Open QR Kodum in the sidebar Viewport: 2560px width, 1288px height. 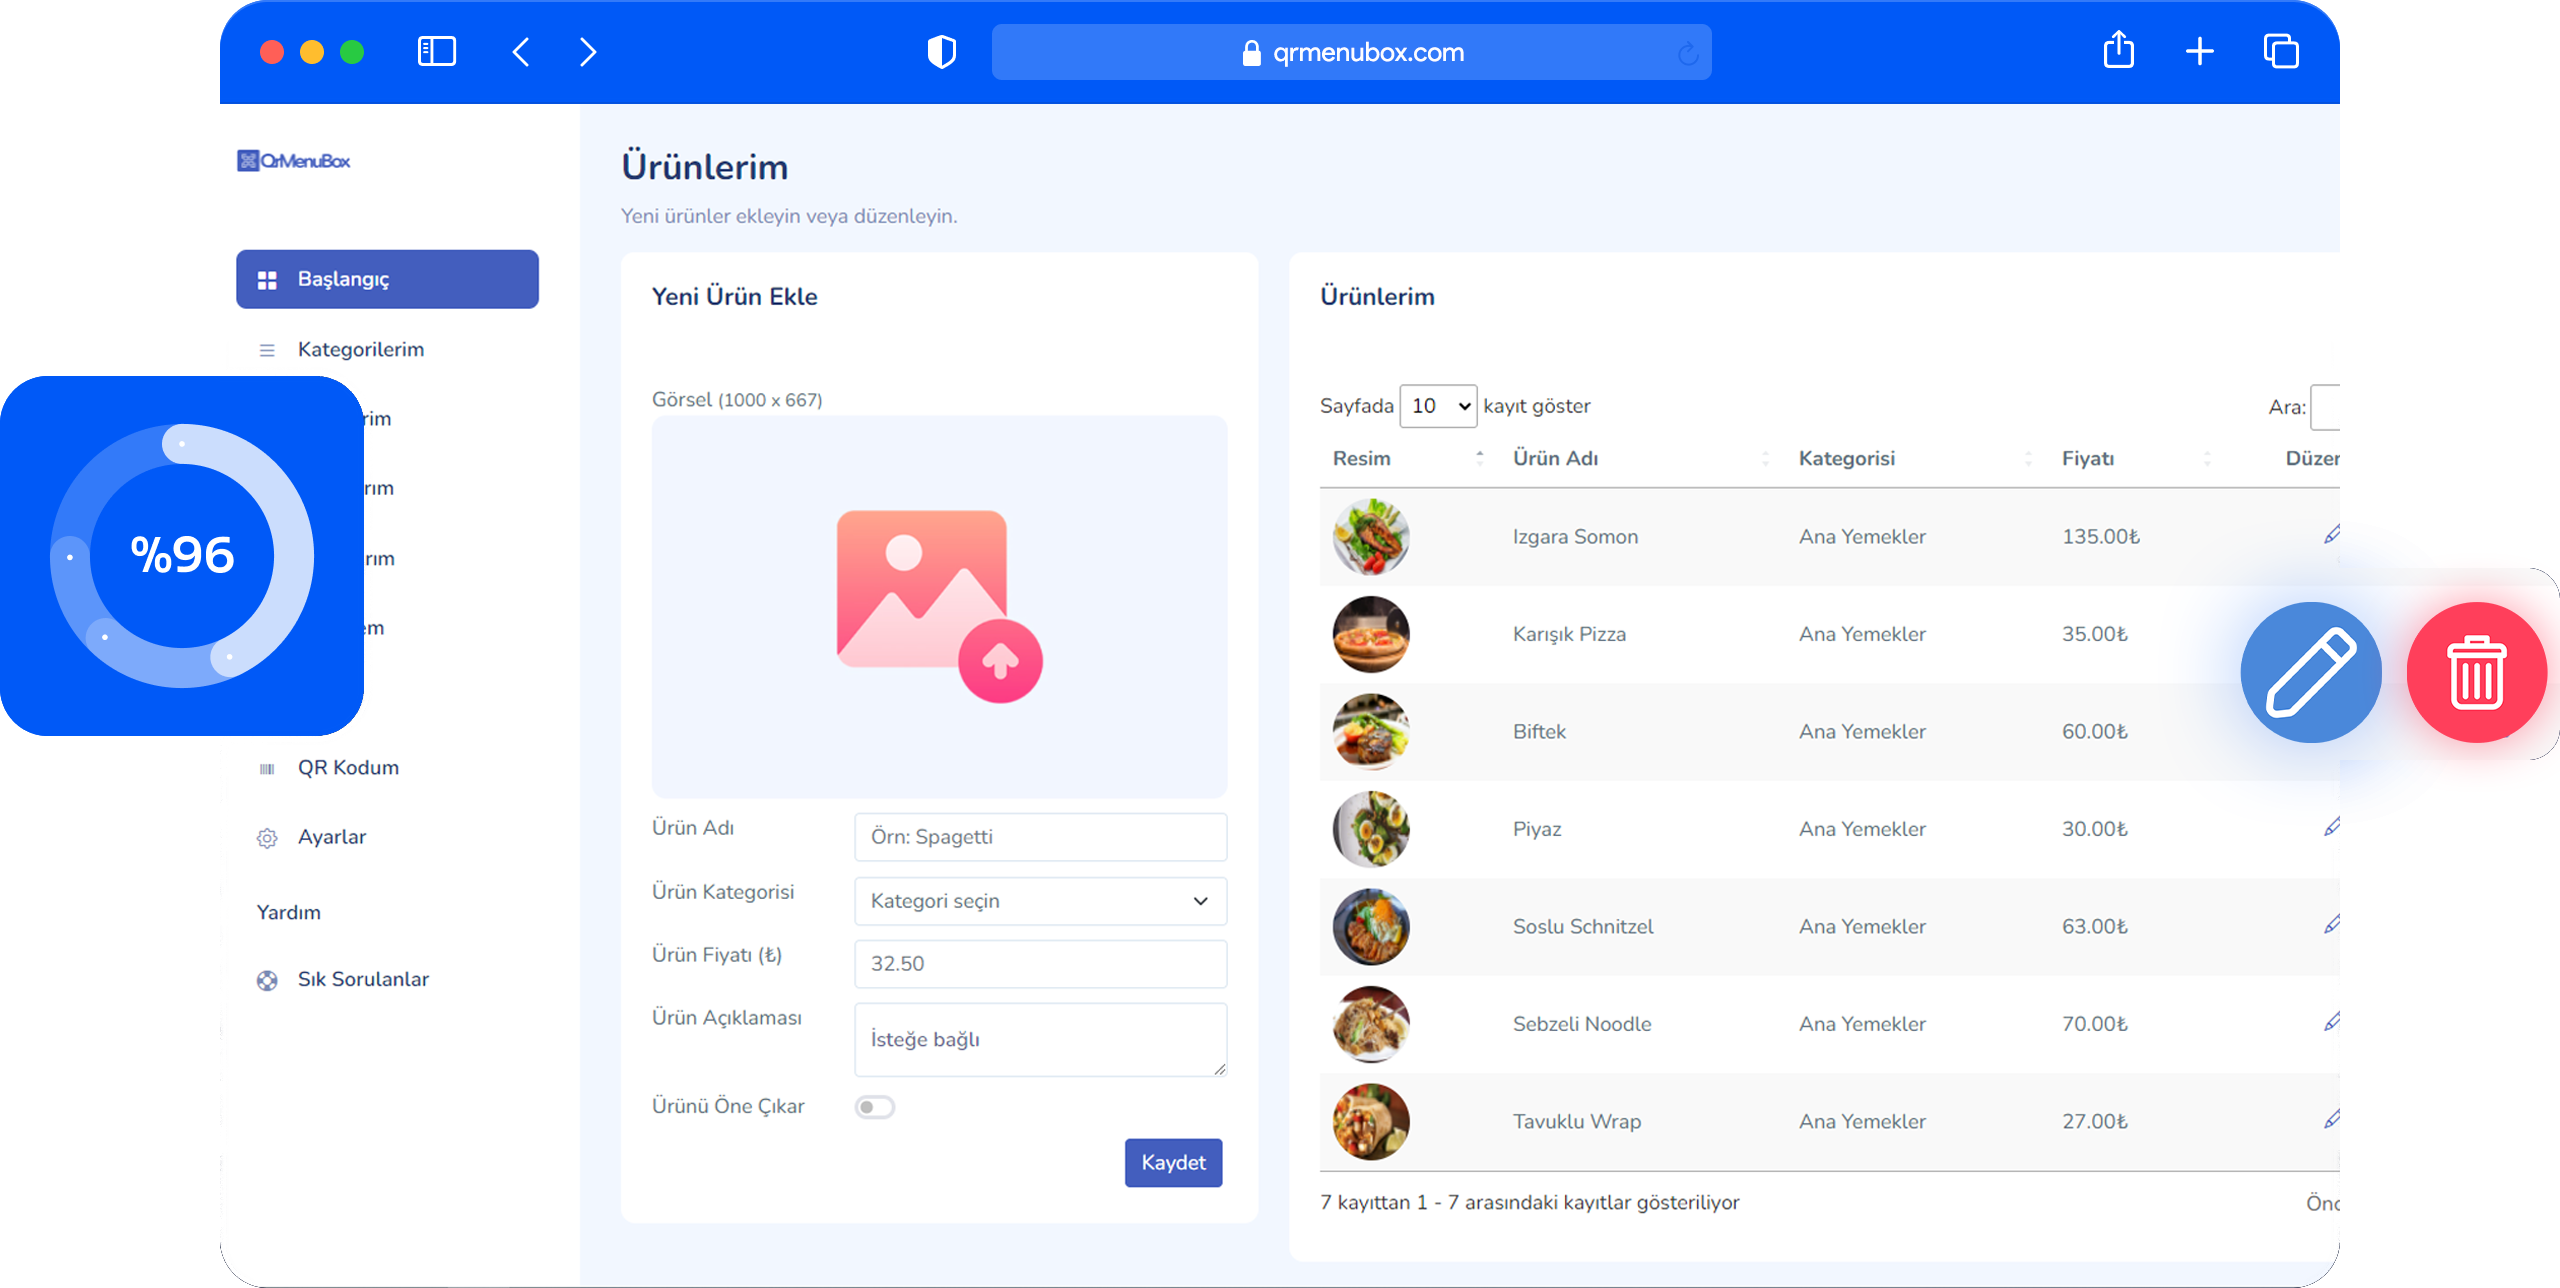pyautogui.click(x=348, y=767)
